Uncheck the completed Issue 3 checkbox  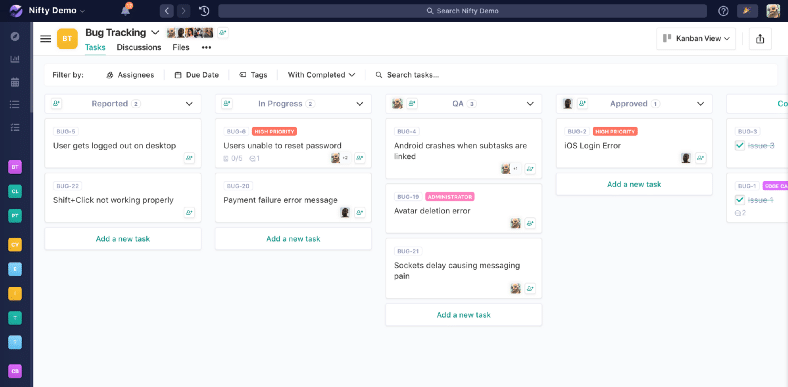pyautogui.click(x=740, y=146)
